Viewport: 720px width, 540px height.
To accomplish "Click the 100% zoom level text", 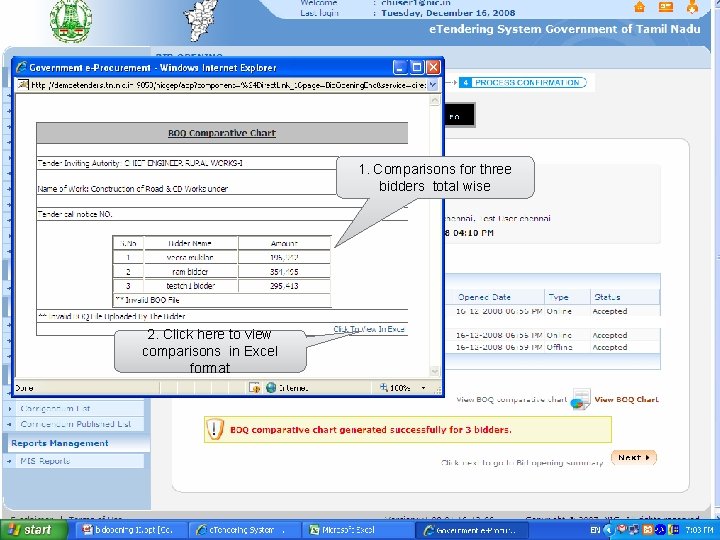I will pos(399,388).
